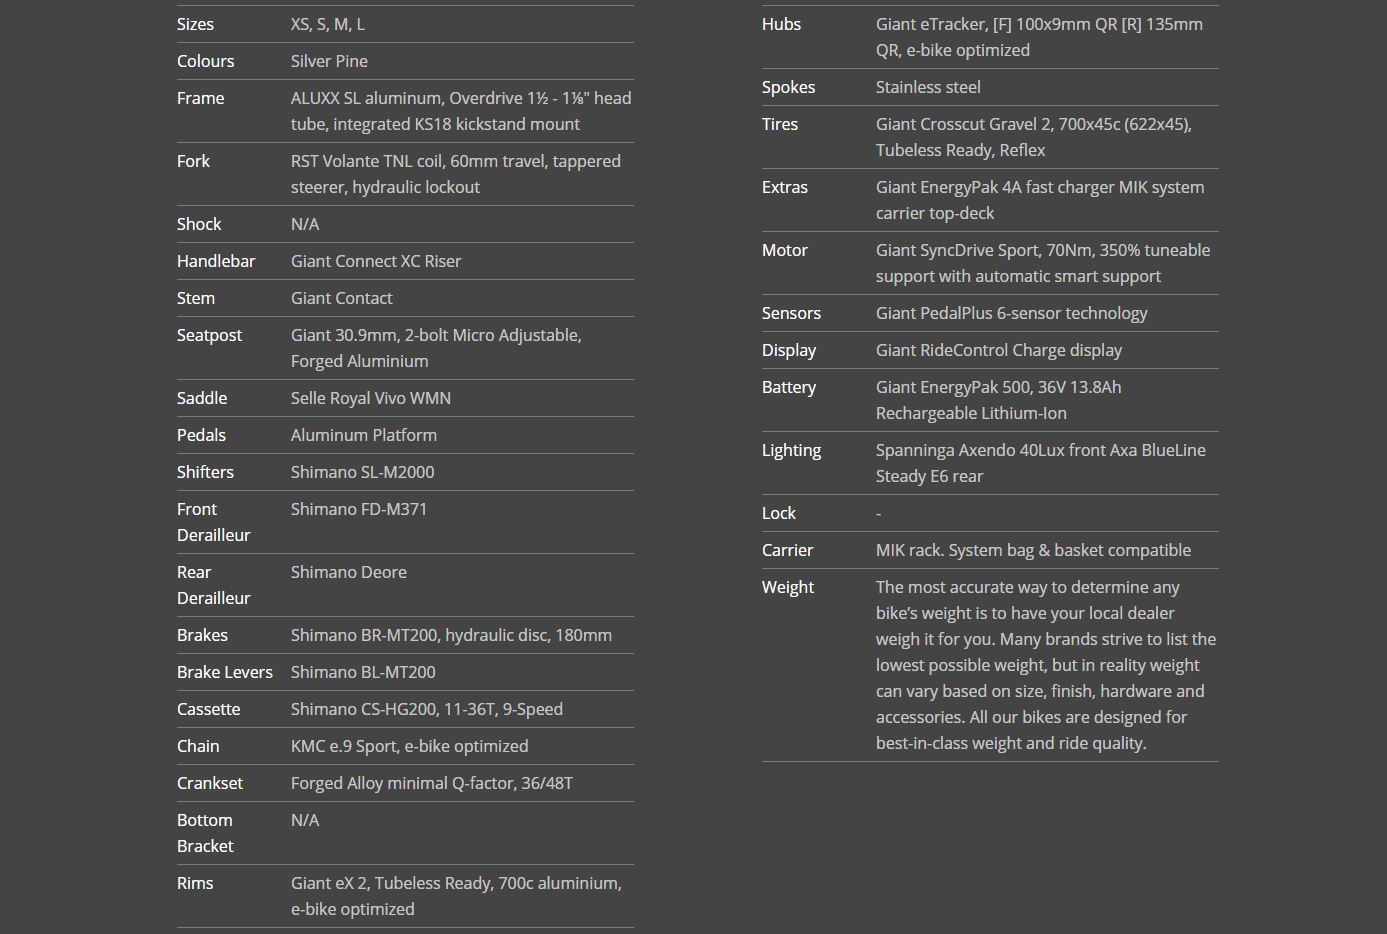This screenshot has height=934, width=1387.
Task: Click the Giant Crosscut Gravel 2 tires text
Action: click(1033, 137)
